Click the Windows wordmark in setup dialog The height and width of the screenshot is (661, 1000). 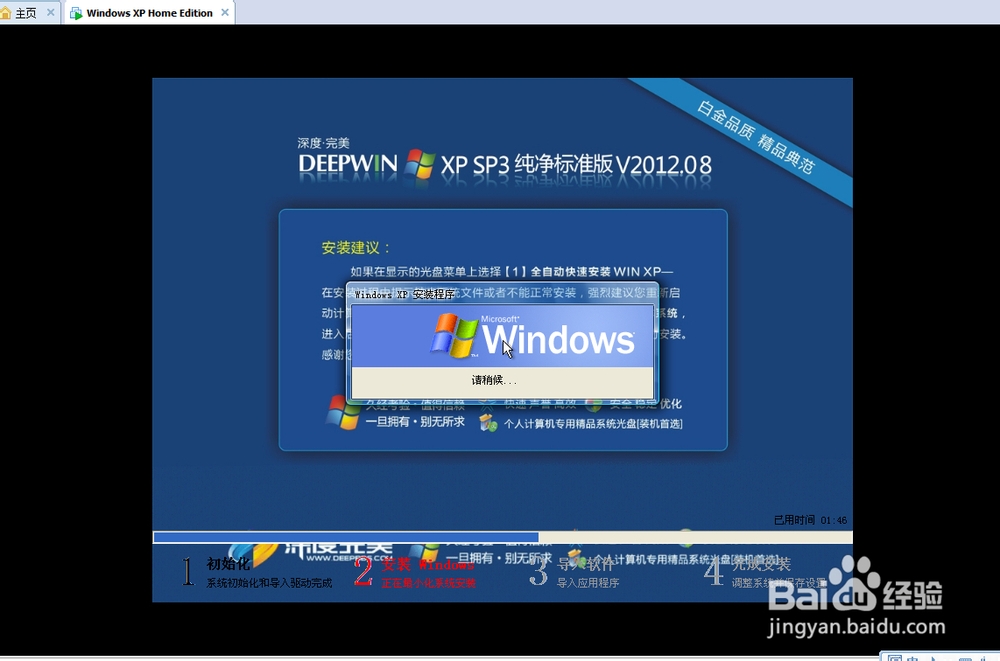pos(559,339)
